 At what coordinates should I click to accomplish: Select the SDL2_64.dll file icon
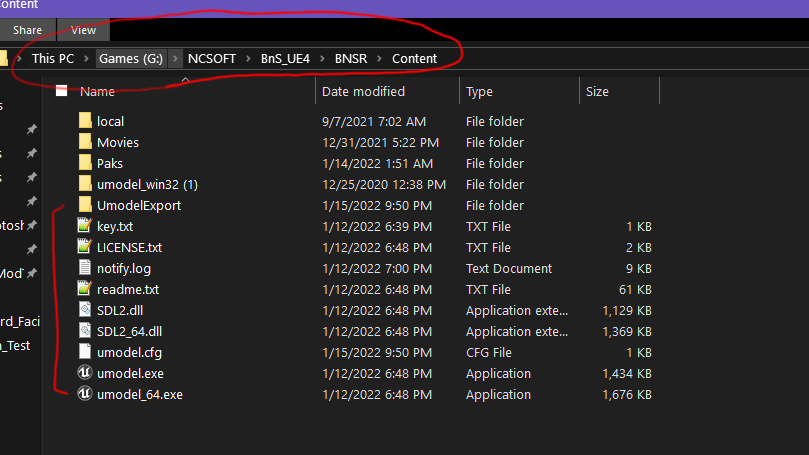[x=85, y=331]
